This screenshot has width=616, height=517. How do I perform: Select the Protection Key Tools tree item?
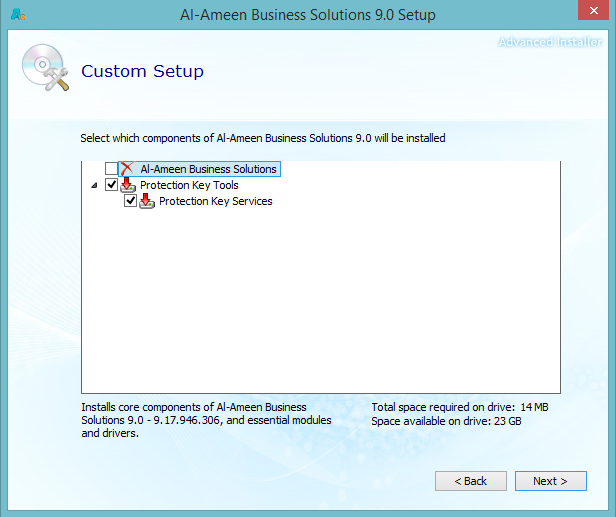click(x=189, y=185)
